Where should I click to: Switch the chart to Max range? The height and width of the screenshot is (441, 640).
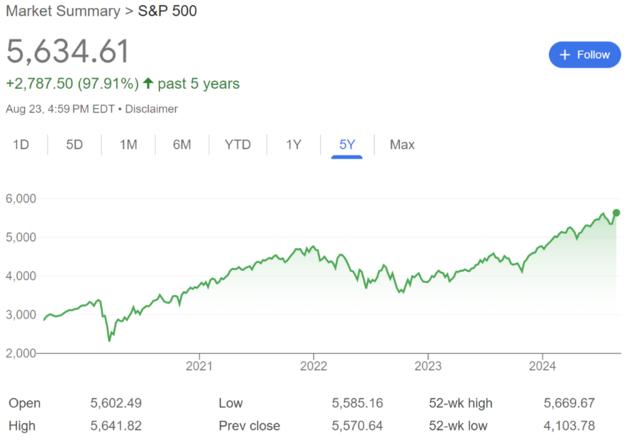402,145
